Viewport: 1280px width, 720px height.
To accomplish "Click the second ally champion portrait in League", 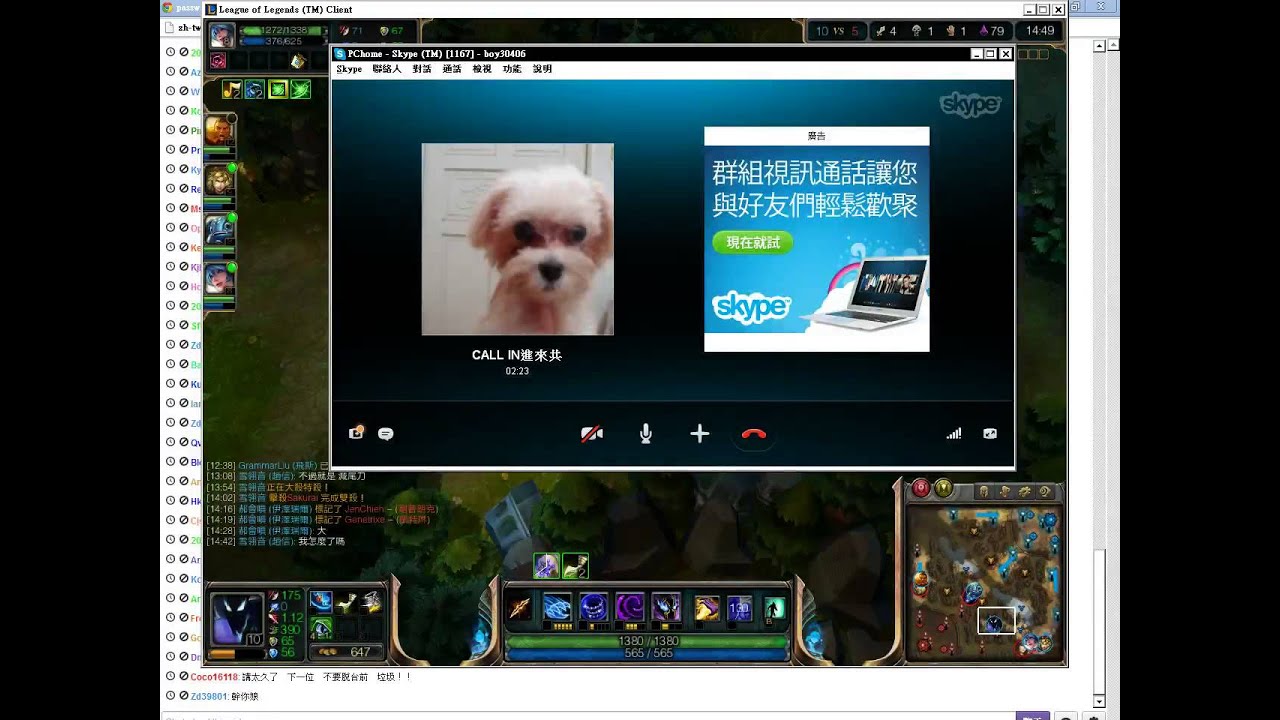I will click(x=219, y=180).
